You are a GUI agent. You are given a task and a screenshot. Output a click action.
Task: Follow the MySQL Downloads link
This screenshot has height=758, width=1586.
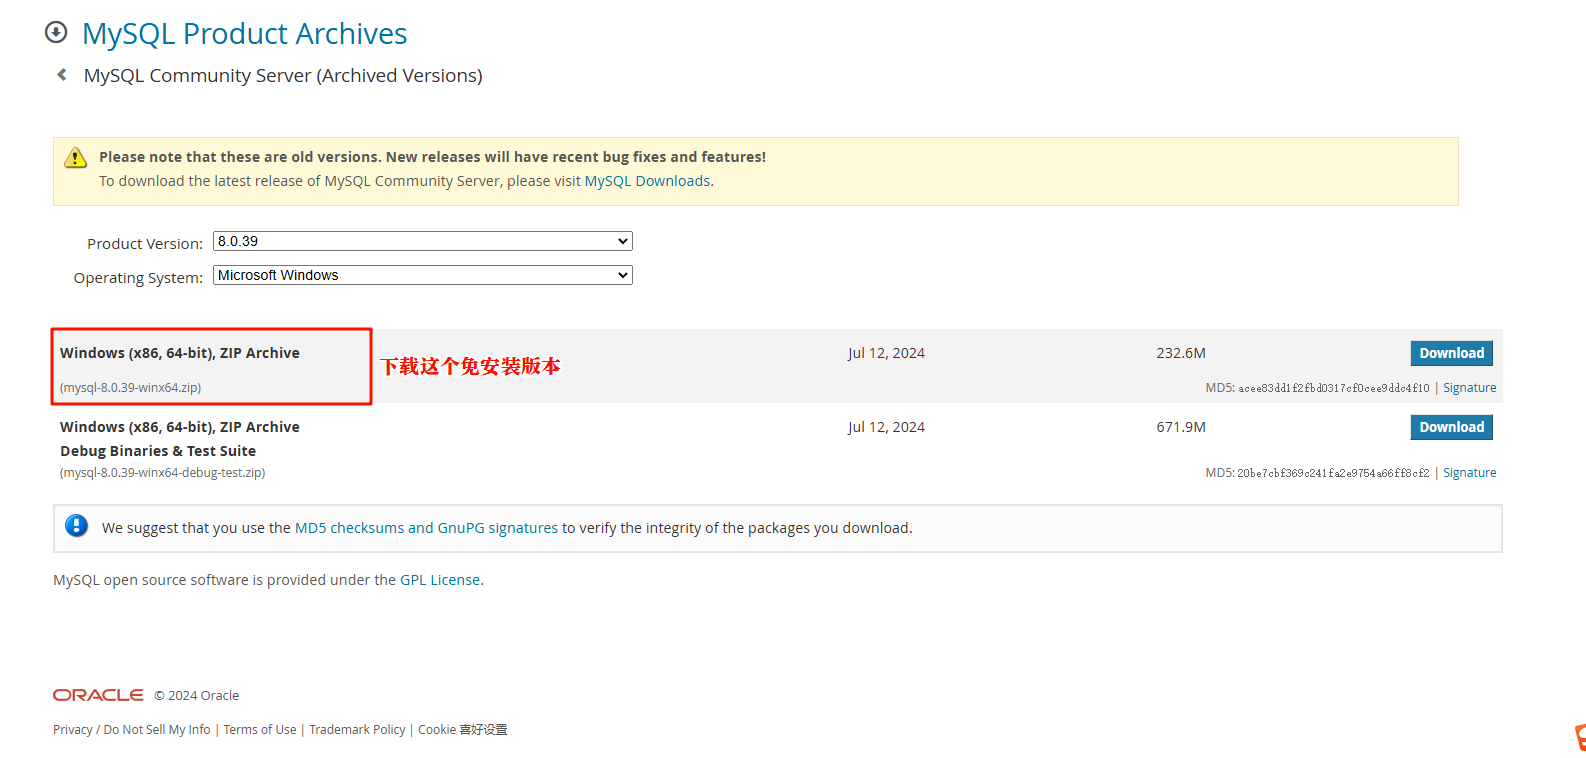(x=648, y=181)
